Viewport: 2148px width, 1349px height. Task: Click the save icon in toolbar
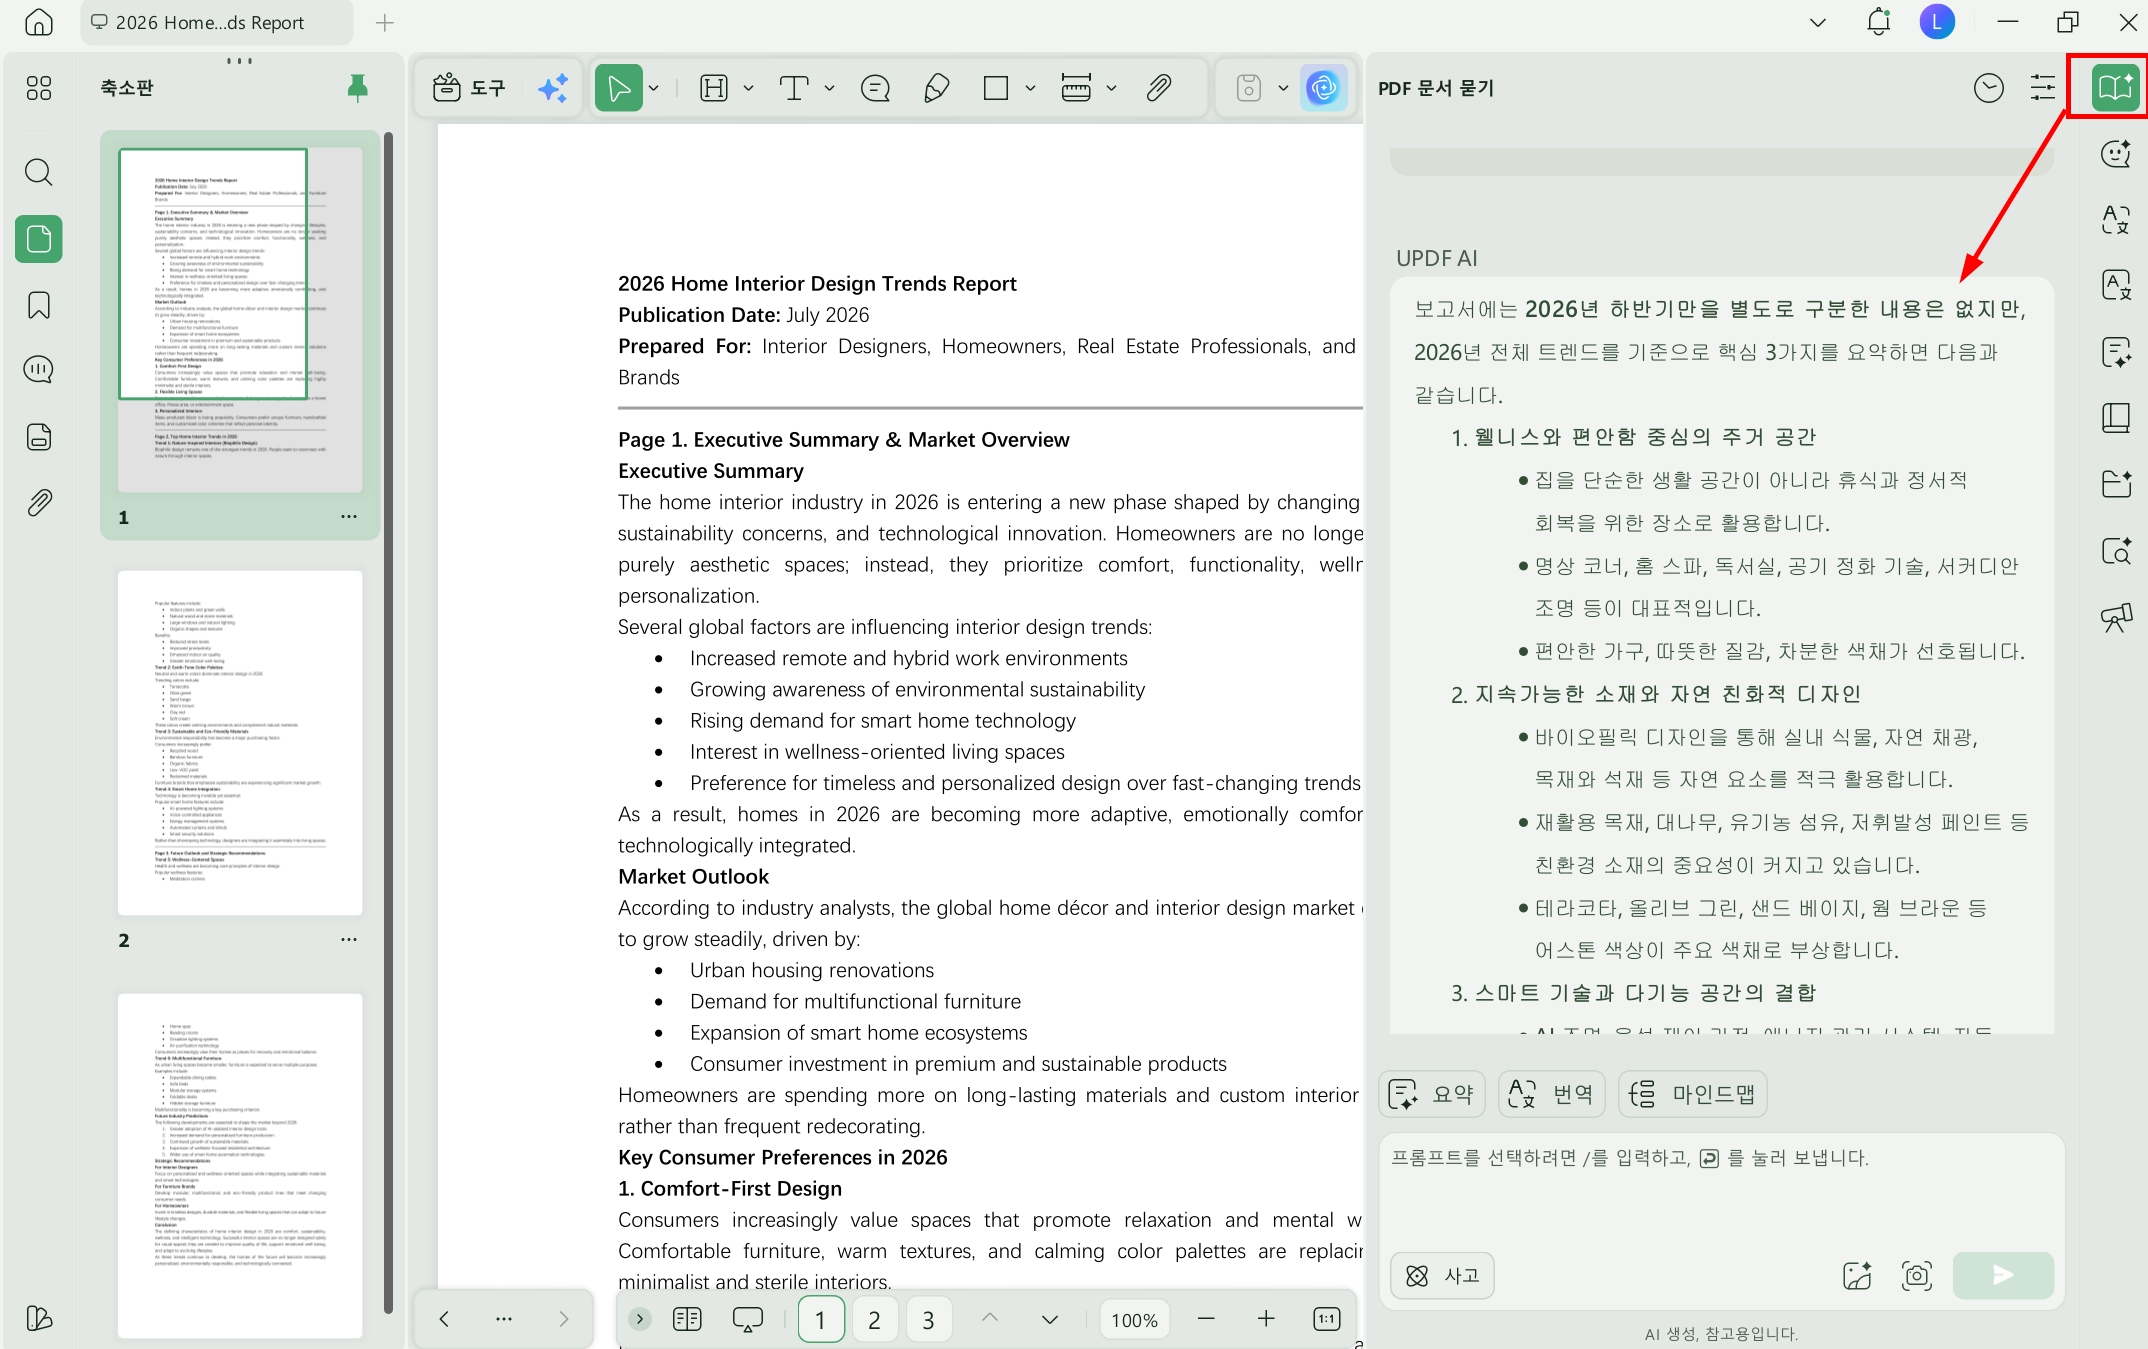(x=1249, y=88)
